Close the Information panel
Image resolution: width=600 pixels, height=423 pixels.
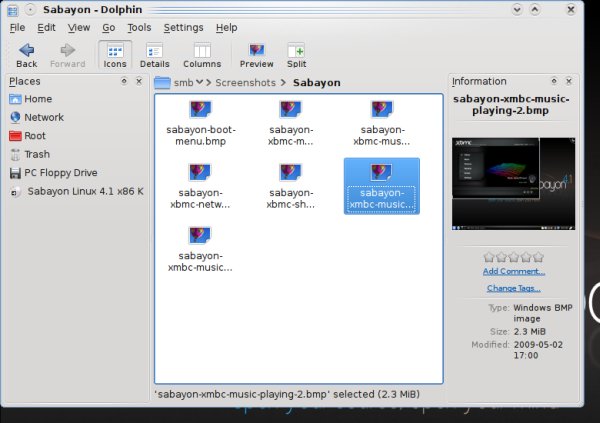coord(569,81)
